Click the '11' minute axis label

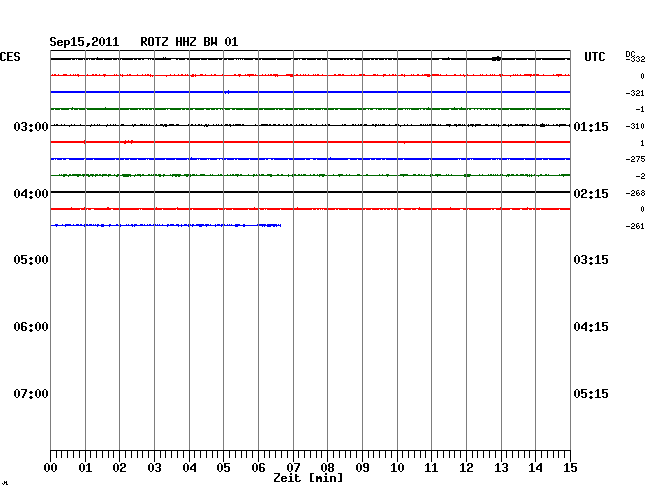[x=431, y=468]
